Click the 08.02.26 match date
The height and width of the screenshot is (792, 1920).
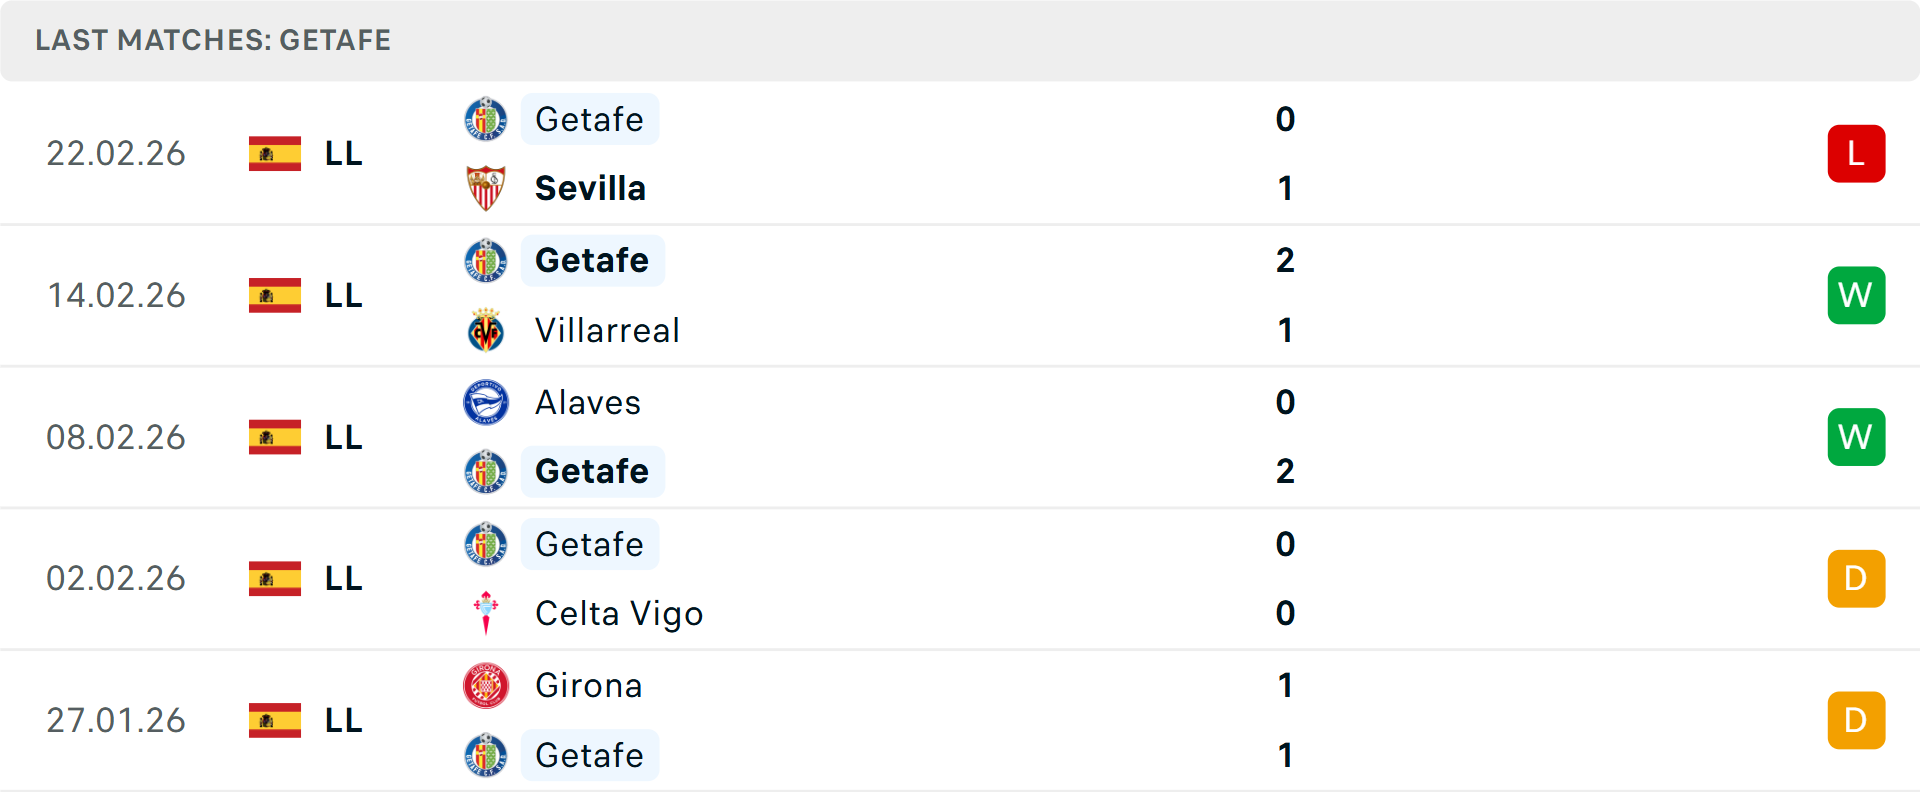click(116, 437)
